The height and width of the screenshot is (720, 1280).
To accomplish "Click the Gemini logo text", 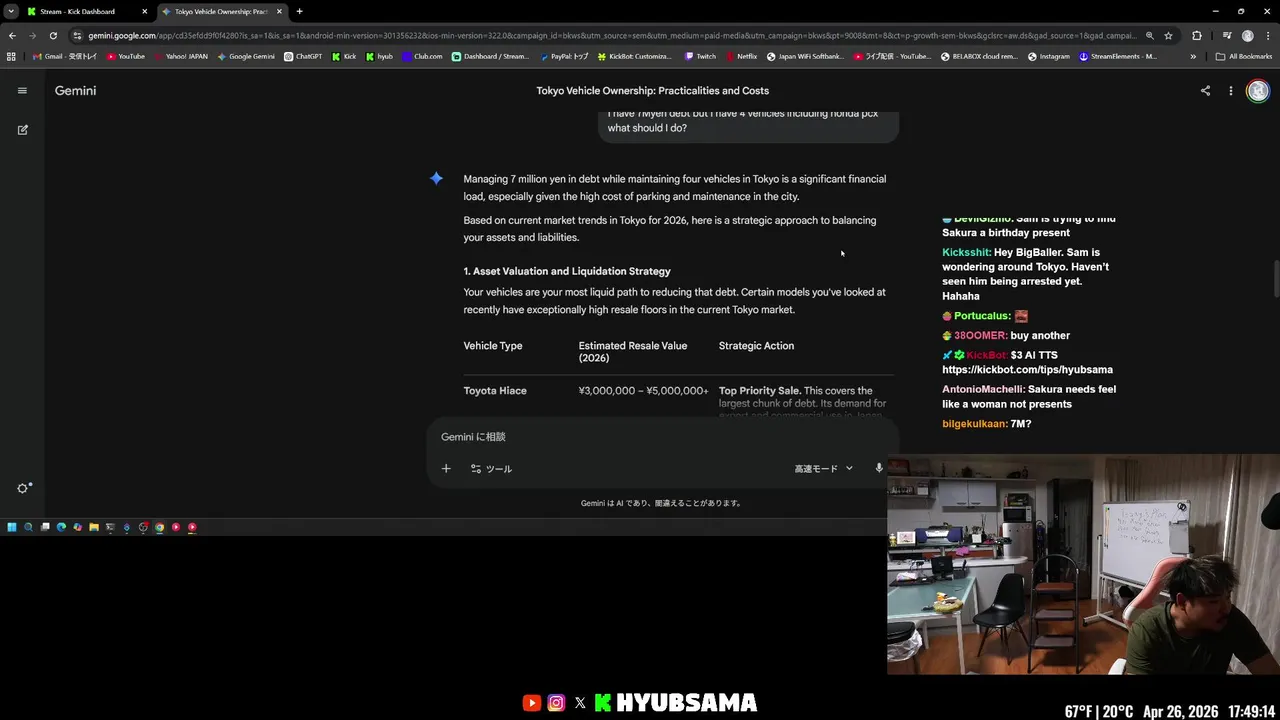I will tap(75, 90).
